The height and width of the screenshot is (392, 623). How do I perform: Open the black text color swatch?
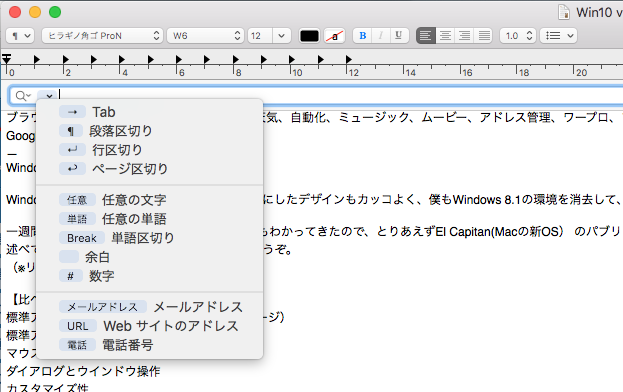pos(309,36)
